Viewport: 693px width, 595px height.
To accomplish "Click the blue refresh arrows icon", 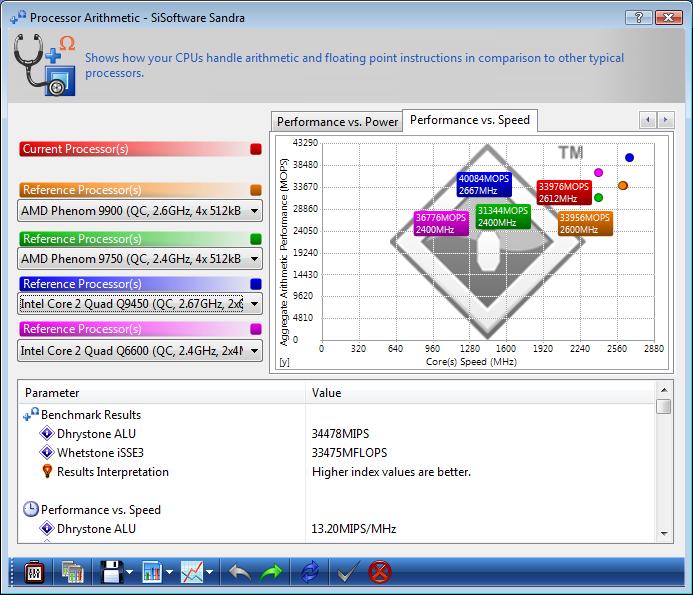I will point(310,573).
